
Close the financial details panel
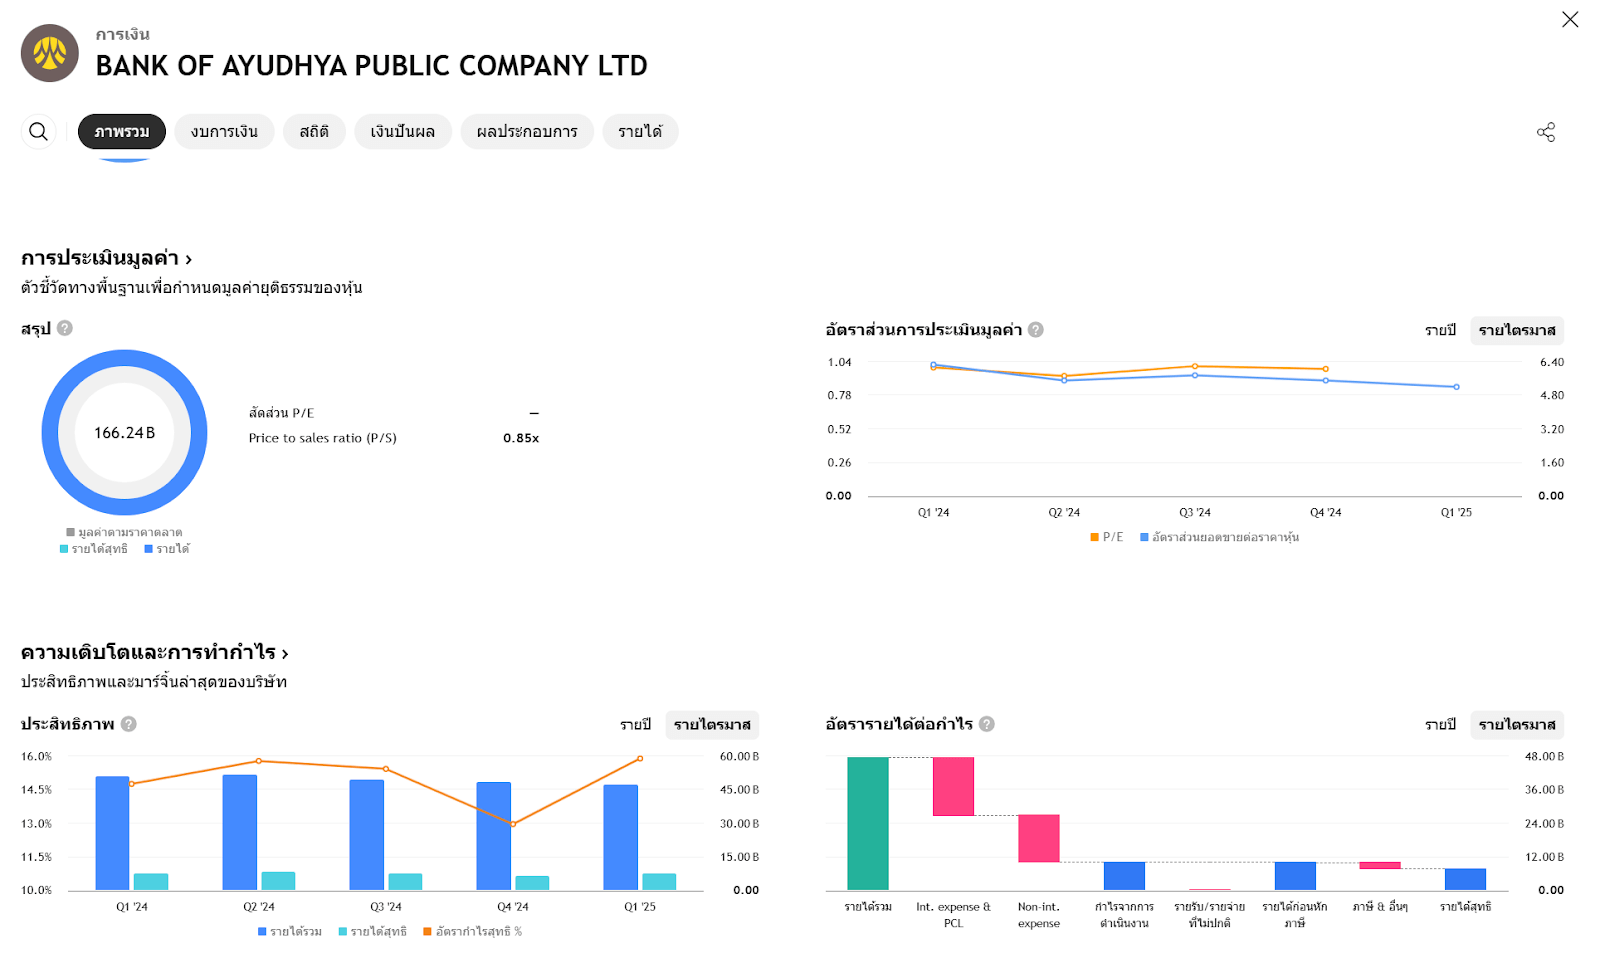tap(1570, 19)
